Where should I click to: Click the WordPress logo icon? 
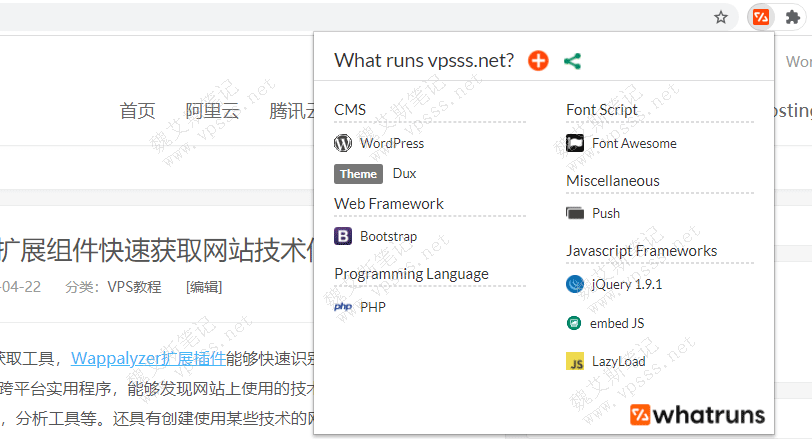tap(343, 143)
